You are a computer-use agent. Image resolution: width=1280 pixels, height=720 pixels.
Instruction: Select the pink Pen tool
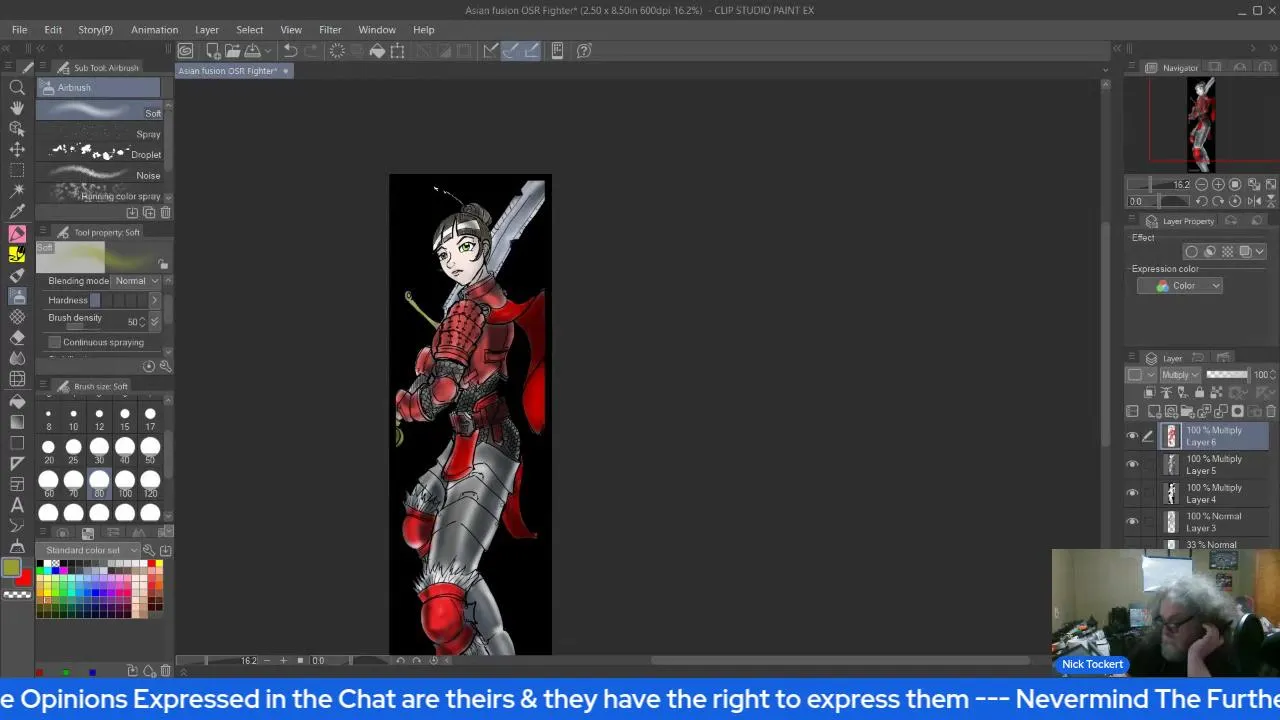tap(17, 234)
